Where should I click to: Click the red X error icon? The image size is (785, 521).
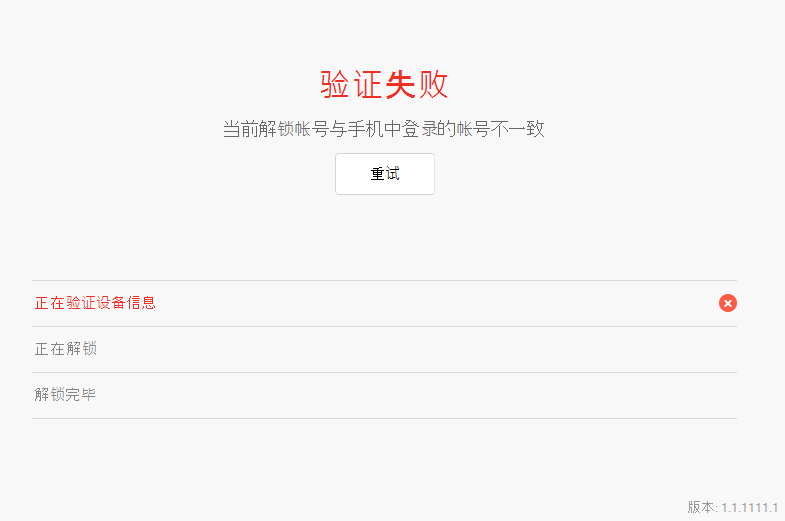727,303
